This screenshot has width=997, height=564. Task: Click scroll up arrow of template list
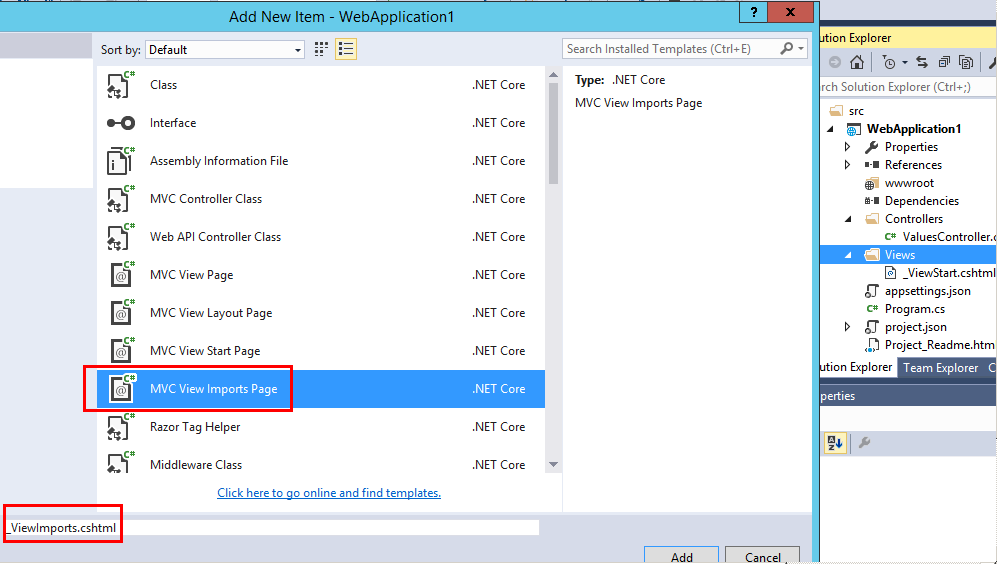(x=553, y=75)
